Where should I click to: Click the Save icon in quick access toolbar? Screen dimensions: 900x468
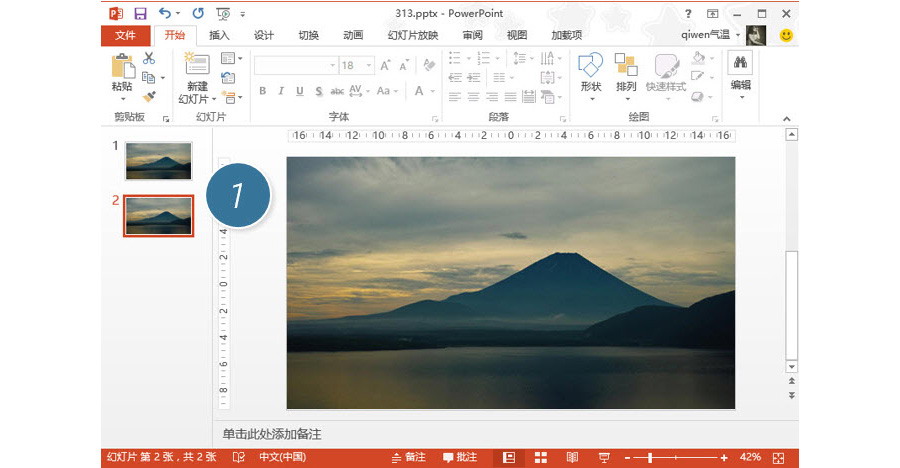pyautogui.click(x=140, y=13)
